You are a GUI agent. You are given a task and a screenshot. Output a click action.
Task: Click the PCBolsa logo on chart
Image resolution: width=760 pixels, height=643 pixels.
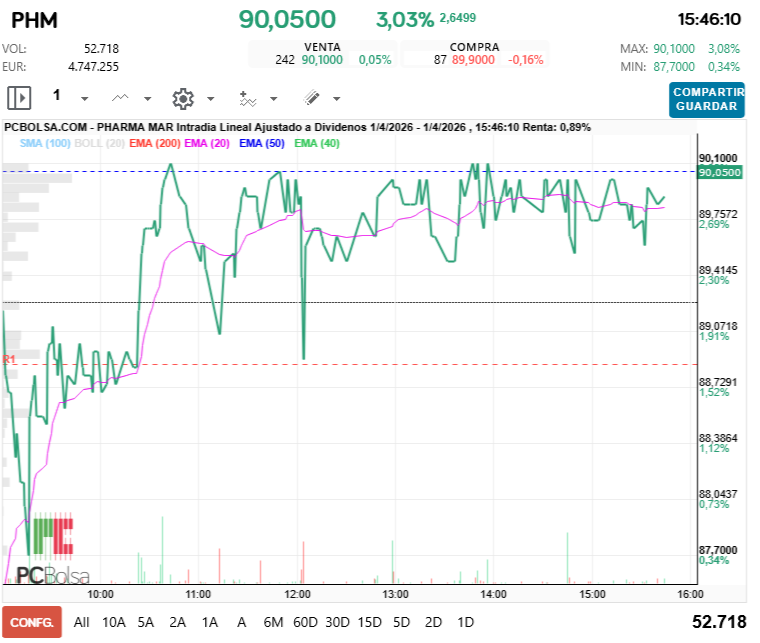tap(52, 549)
